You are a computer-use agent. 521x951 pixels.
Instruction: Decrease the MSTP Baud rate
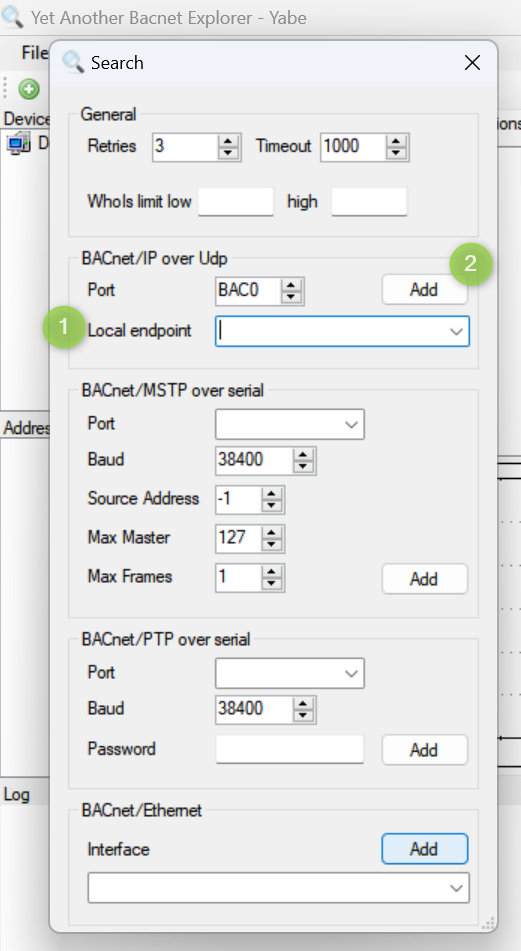(x=304, y=467)
